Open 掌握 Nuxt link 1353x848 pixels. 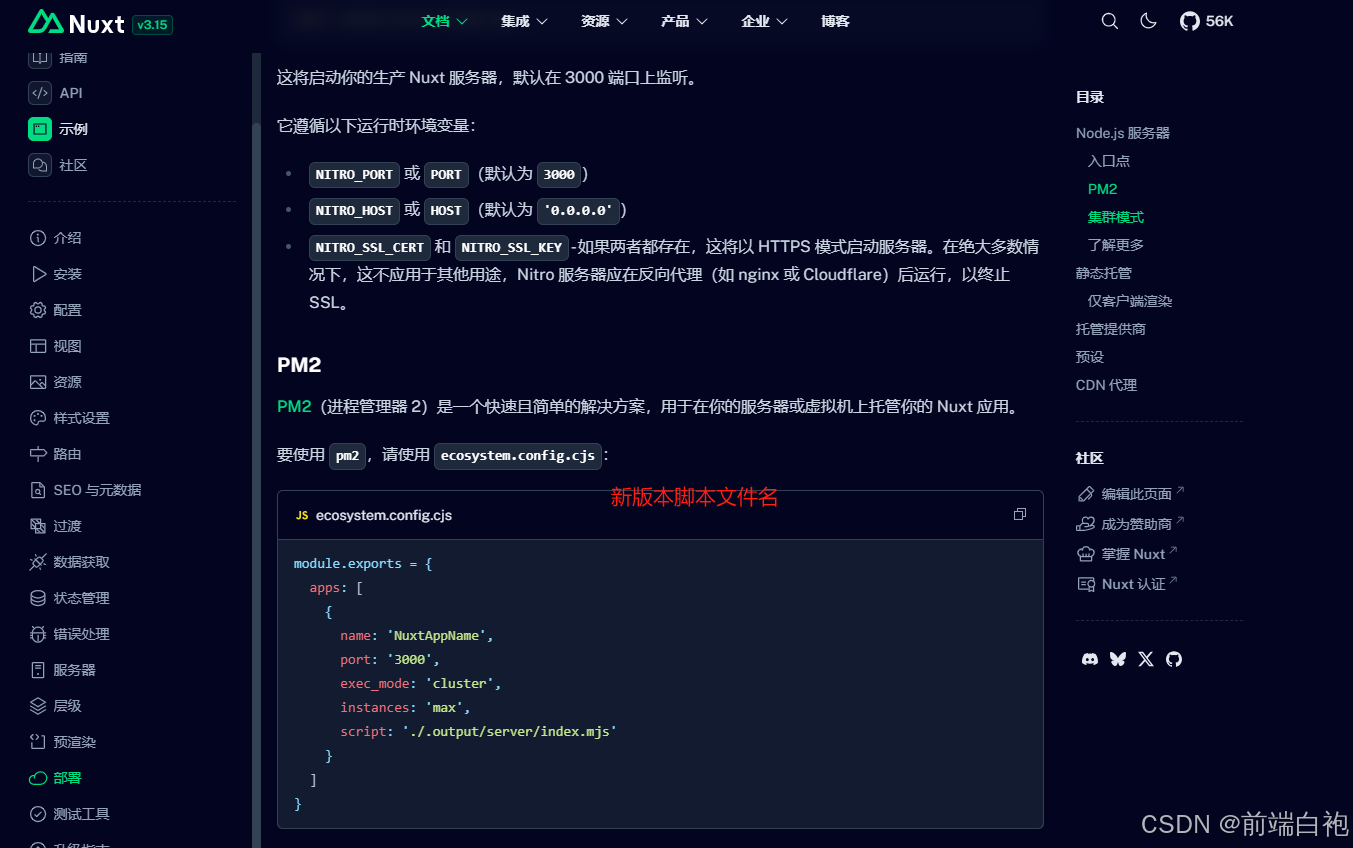(1127, 554)
